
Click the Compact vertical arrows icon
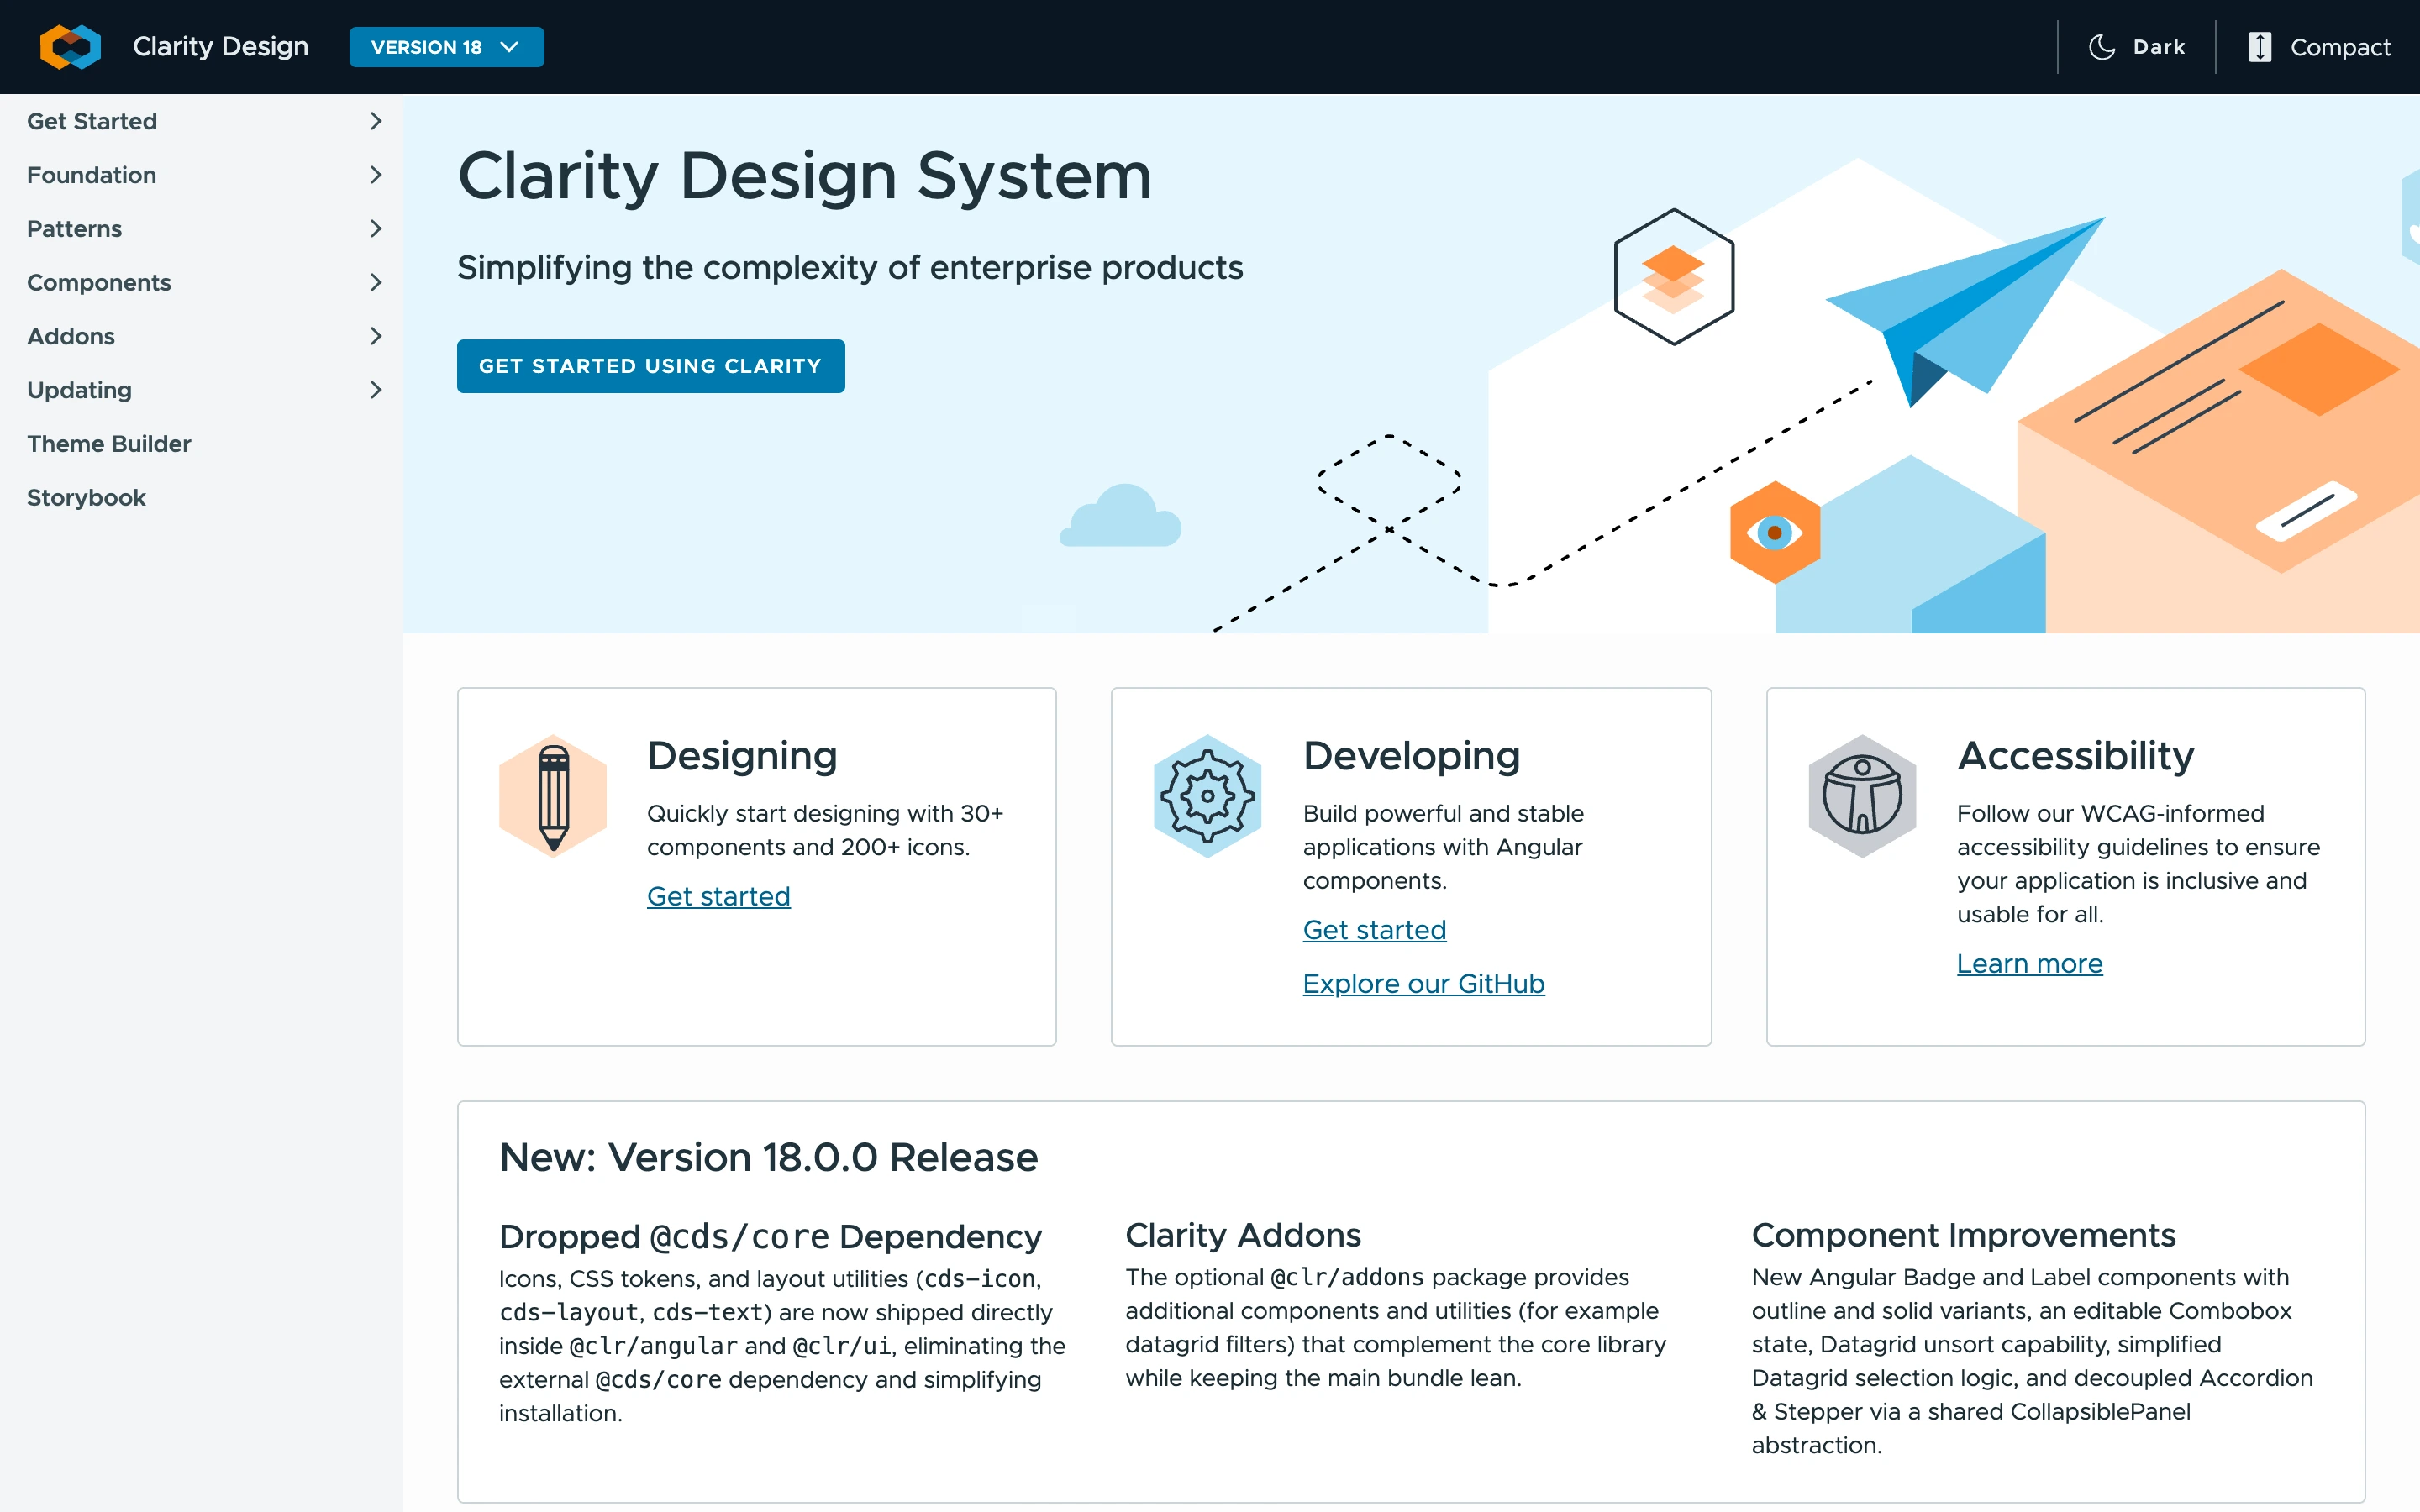2259,47
